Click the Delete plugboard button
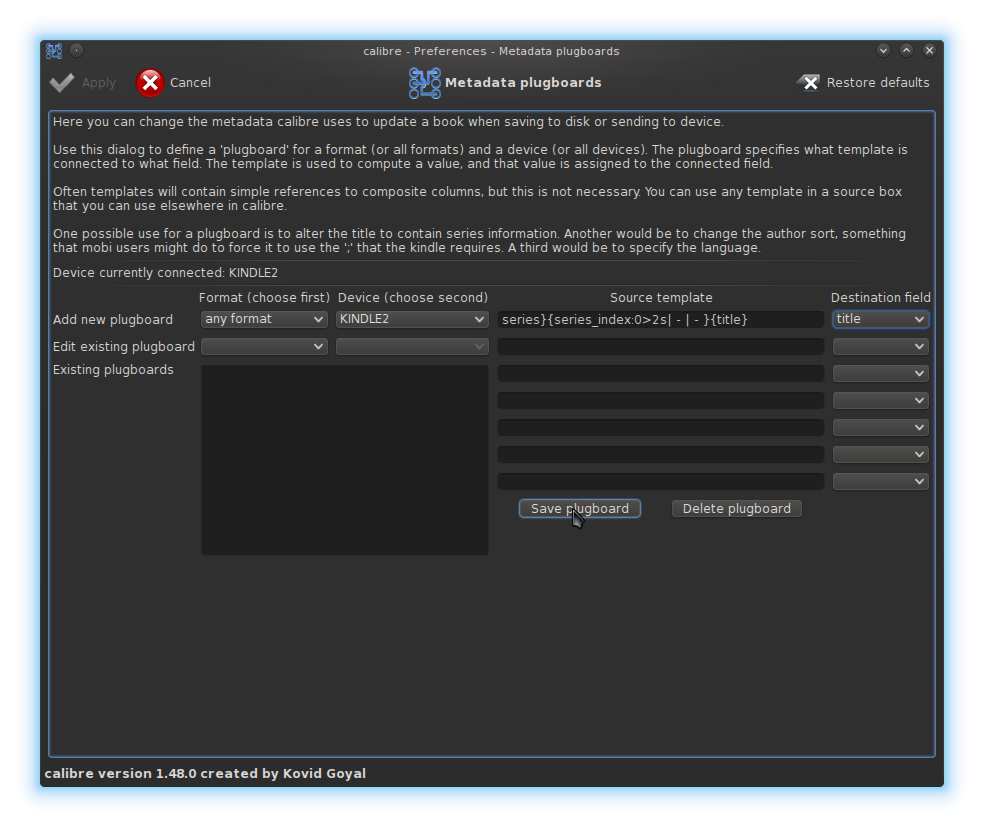This screenshot has width=984, height=827. click(737, 509)
